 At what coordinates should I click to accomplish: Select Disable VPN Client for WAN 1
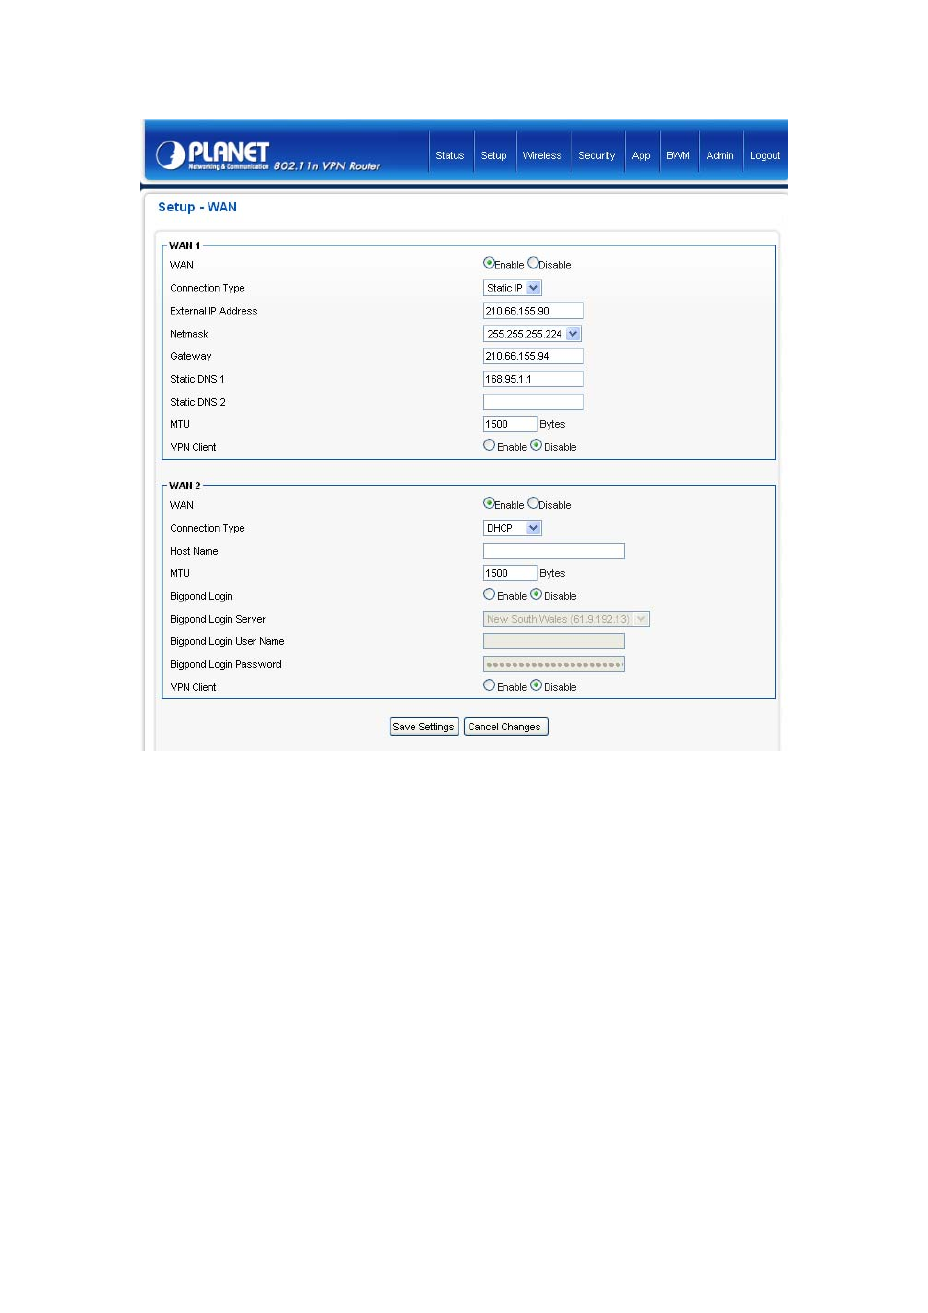tap(536, 446)
